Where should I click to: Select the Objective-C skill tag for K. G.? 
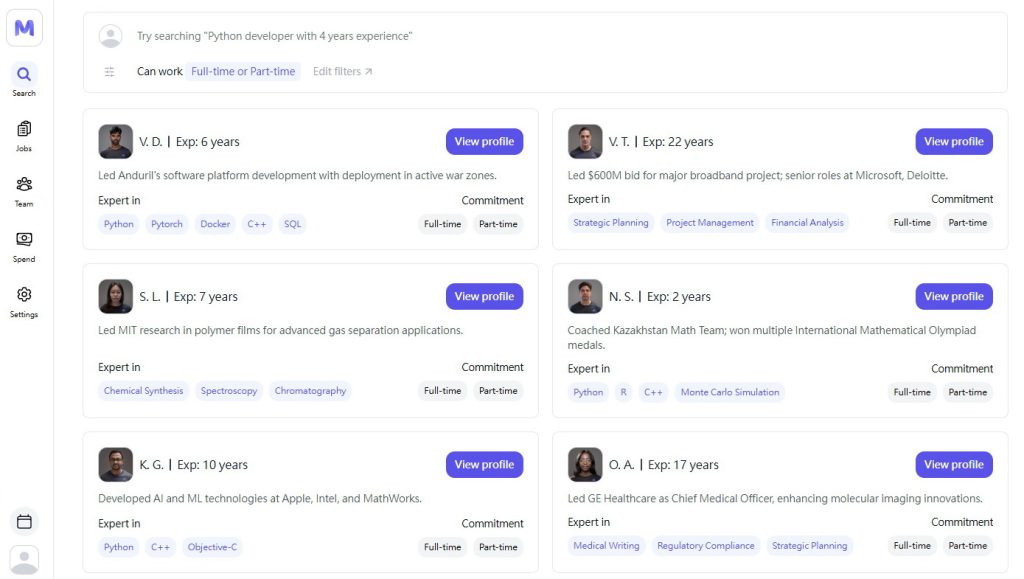[214, 547]
